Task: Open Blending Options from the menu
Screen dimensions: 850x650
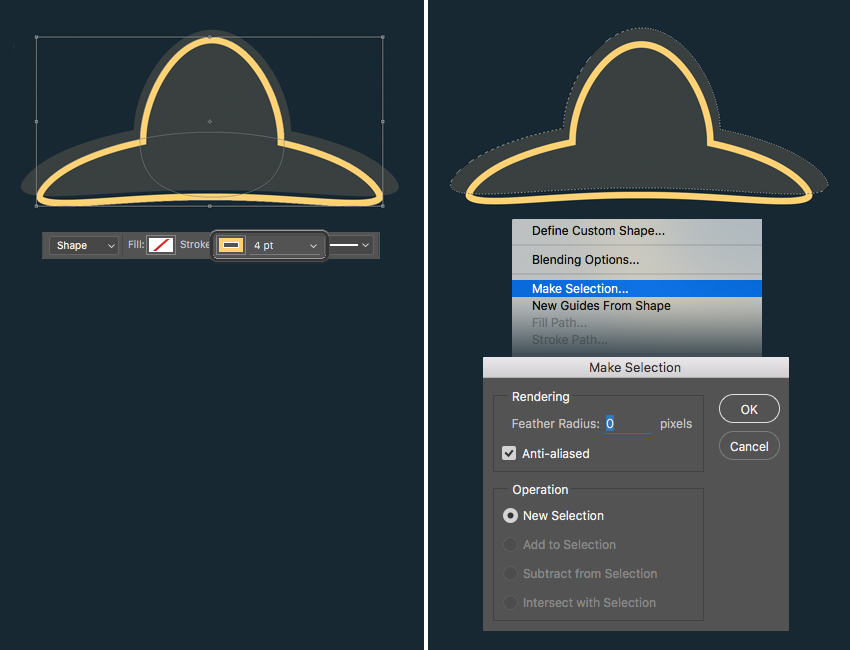Action: tap(585, 259)
